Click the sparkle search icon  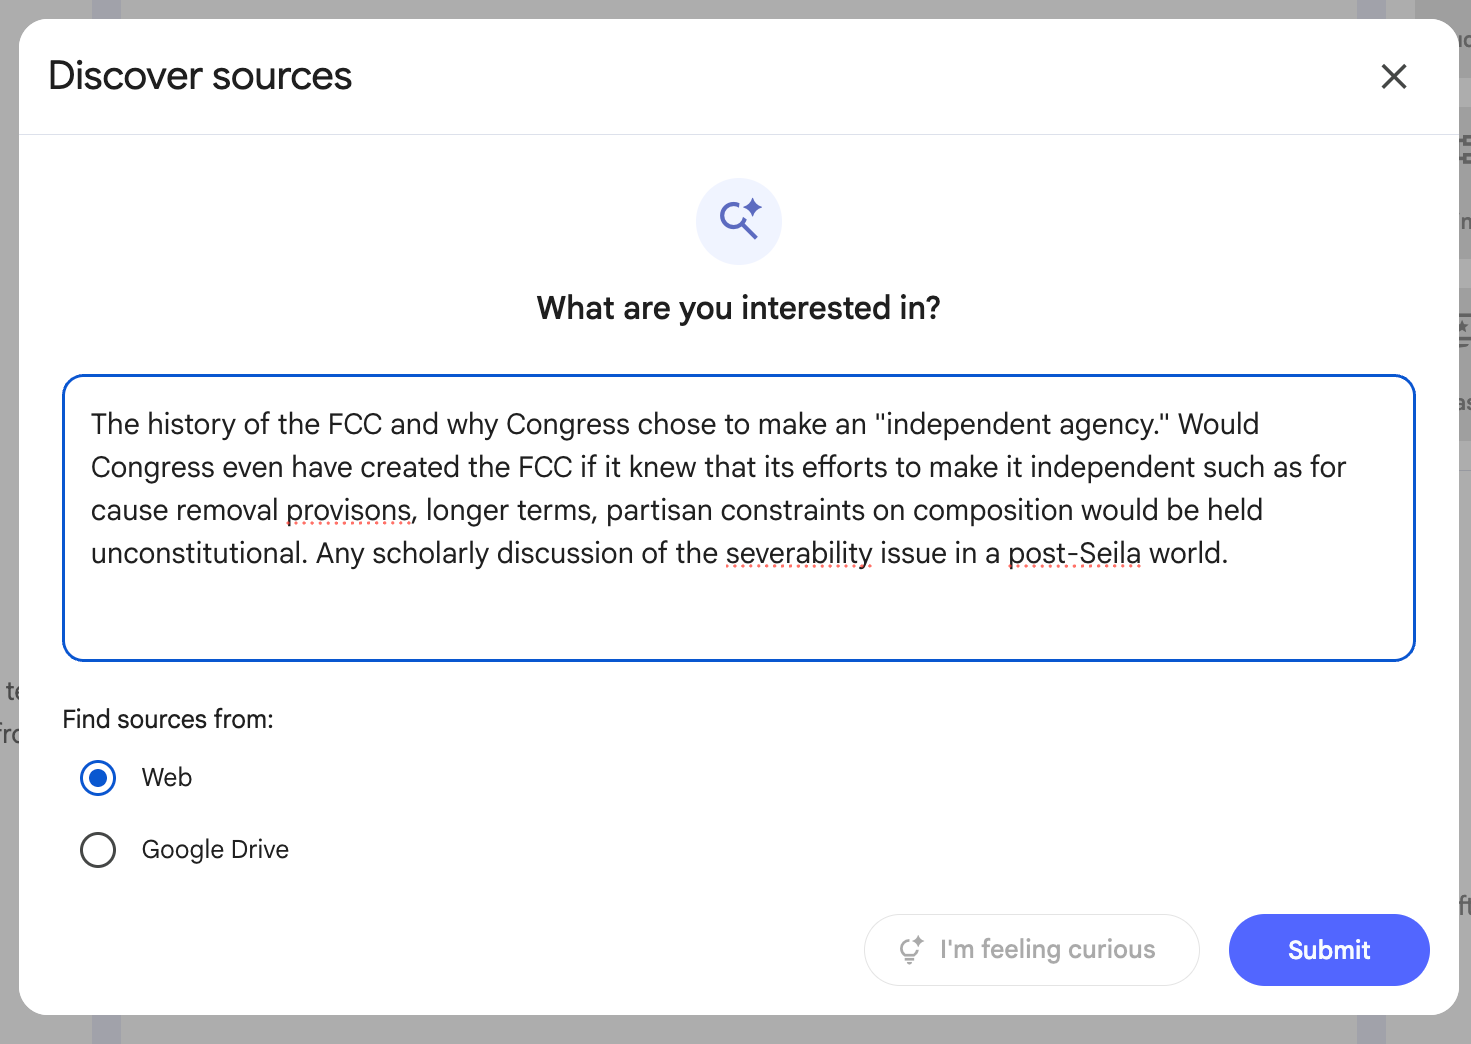pos(739,221)
